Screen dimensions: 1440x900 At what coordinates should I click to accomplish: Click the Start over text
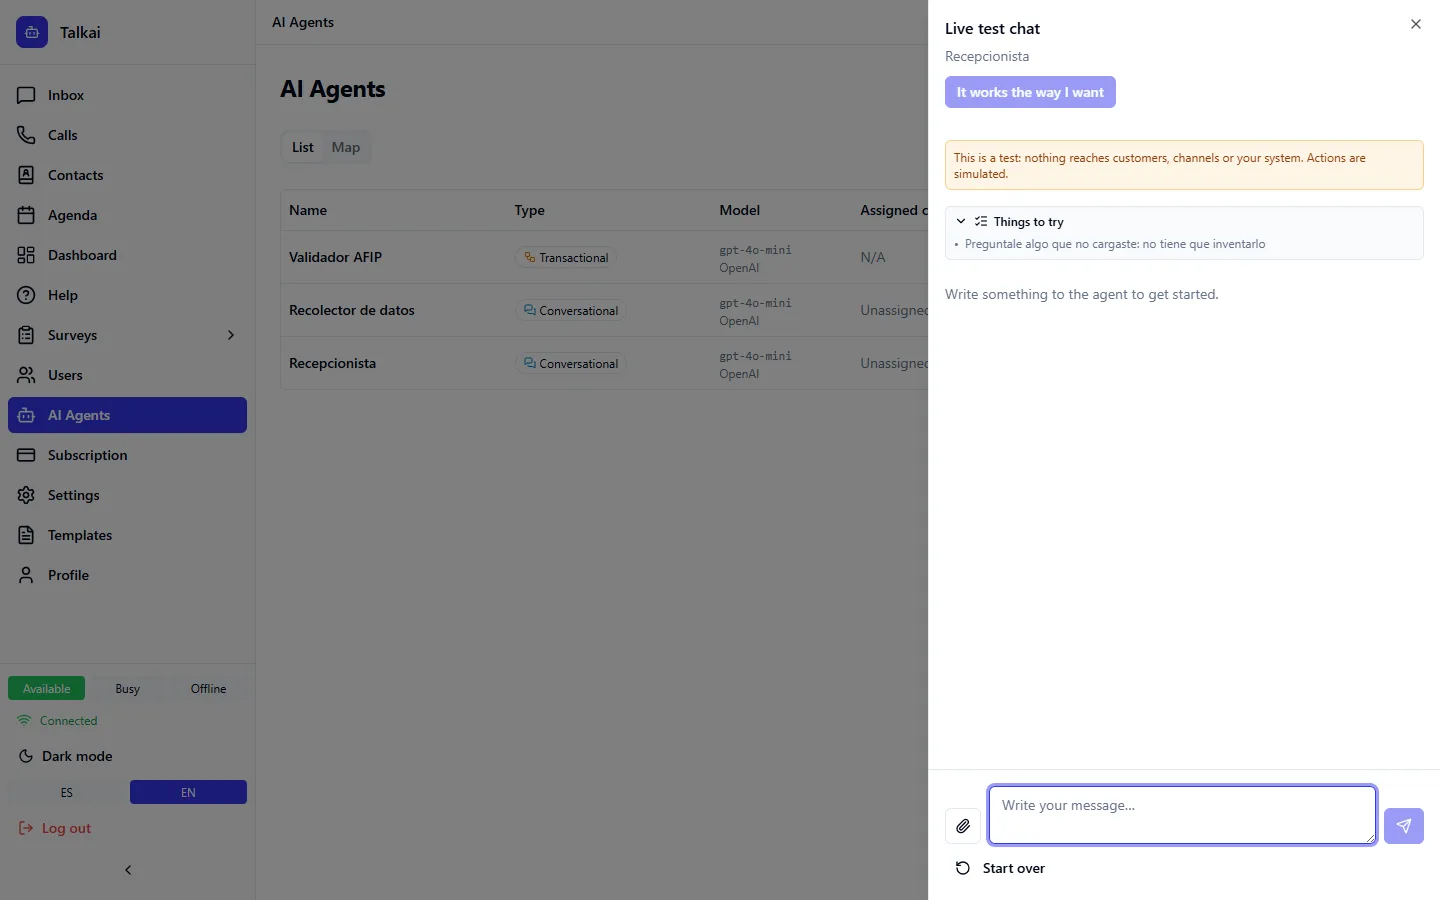[1014, 868]
